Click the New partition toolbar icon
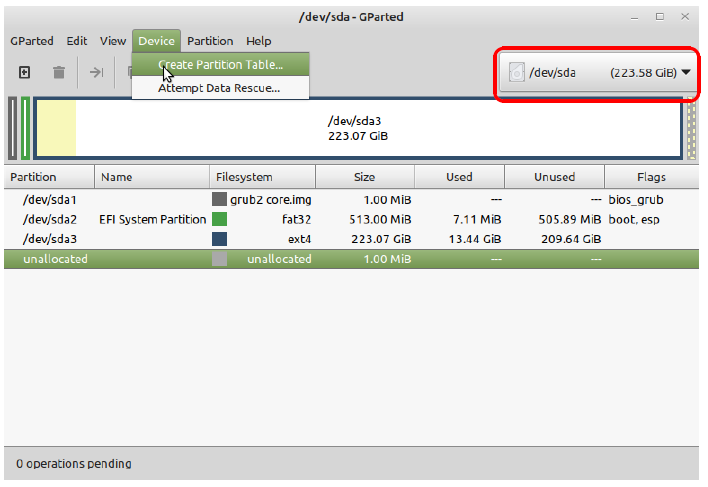Image resolution: width=708 pixels, height=487 pixels. click(x=25, y=72)
